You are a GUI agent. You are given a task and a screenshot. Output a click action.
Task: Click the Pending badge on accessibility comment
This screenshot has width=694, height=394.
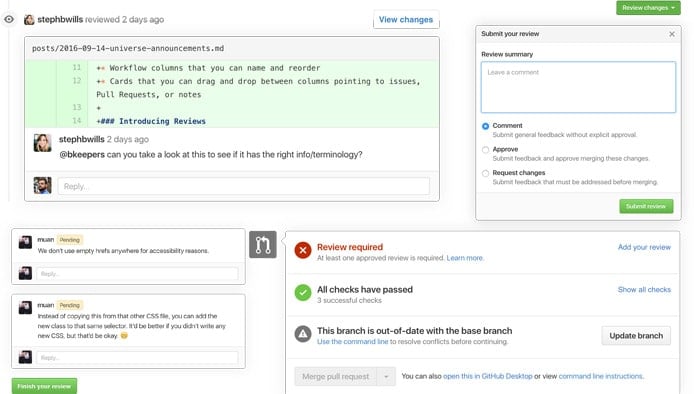point(69,239)
